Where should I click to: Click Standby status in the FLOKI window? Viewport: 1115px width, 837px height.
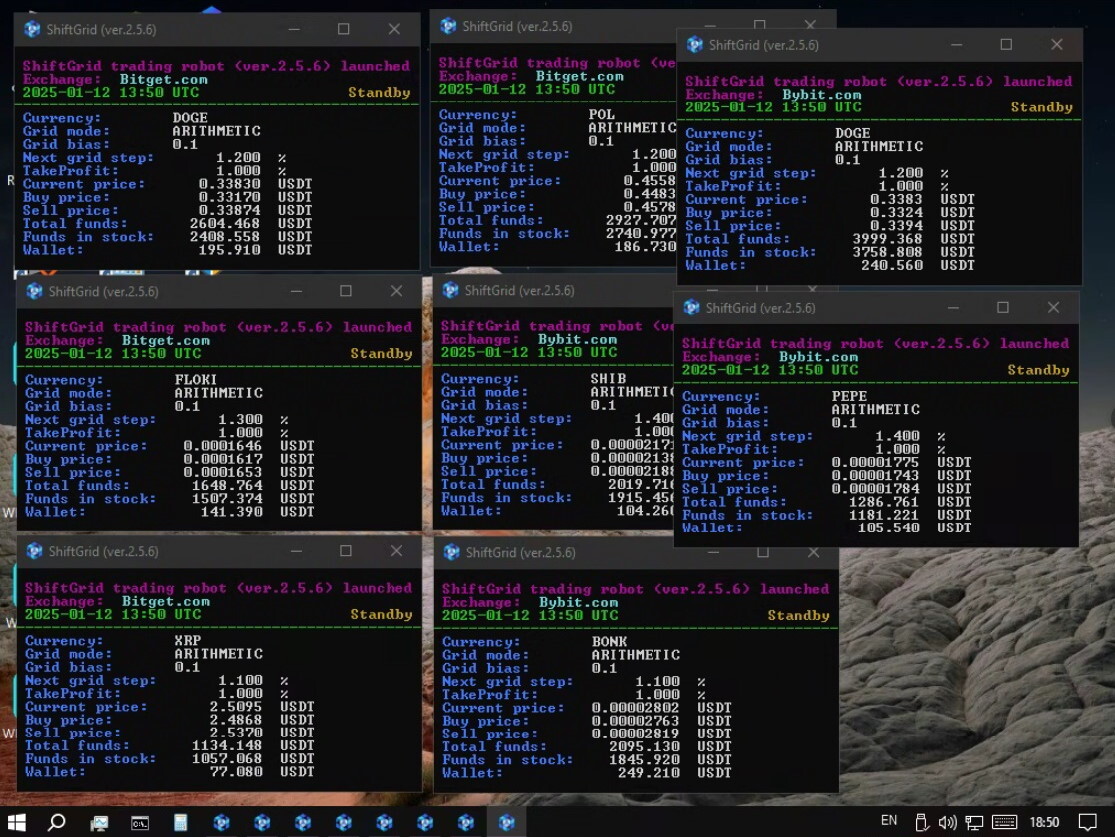pos(381,354)
